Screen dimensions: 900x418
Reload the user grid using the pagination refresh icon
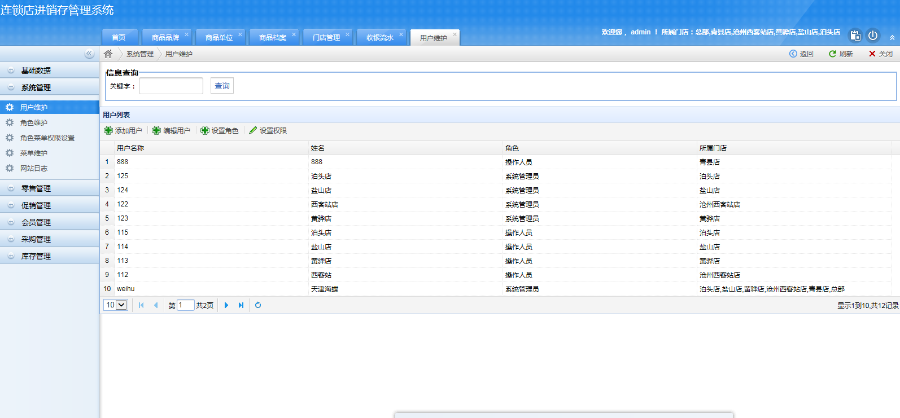coord(258,304)
